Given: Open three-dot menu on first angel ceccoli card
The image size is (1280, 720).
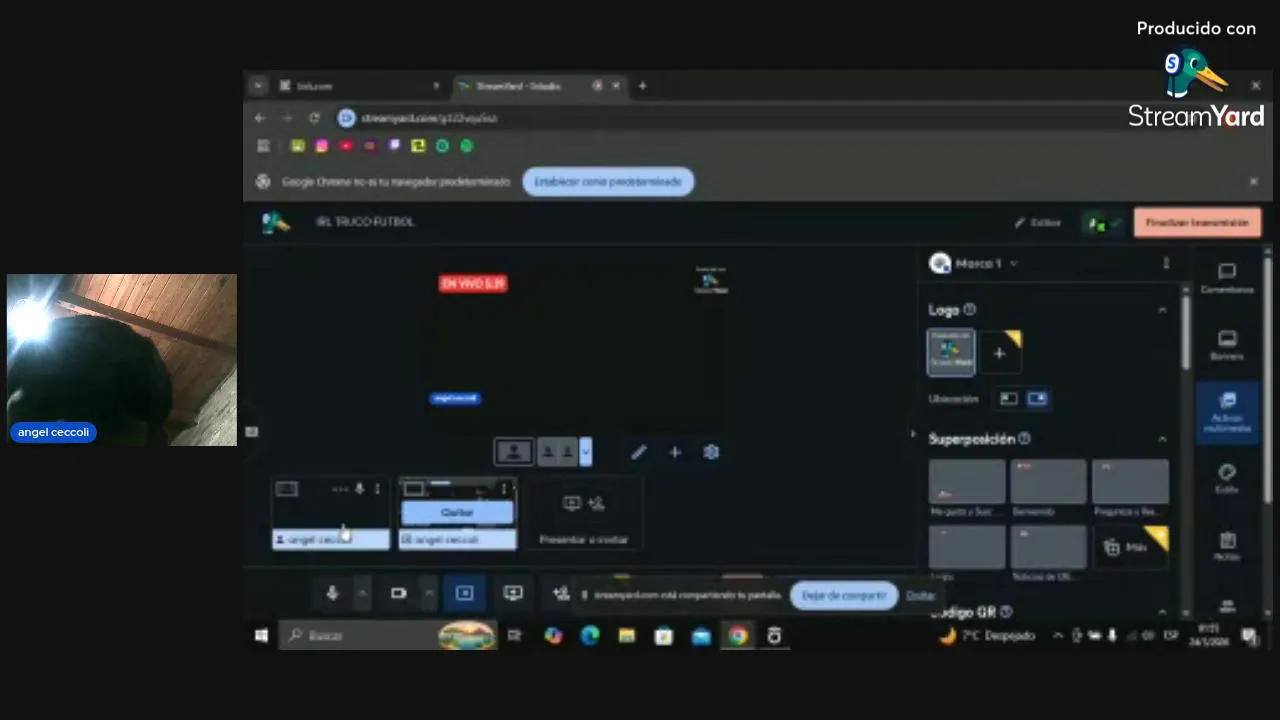Looking at the screenshot, I should (377, 489).
